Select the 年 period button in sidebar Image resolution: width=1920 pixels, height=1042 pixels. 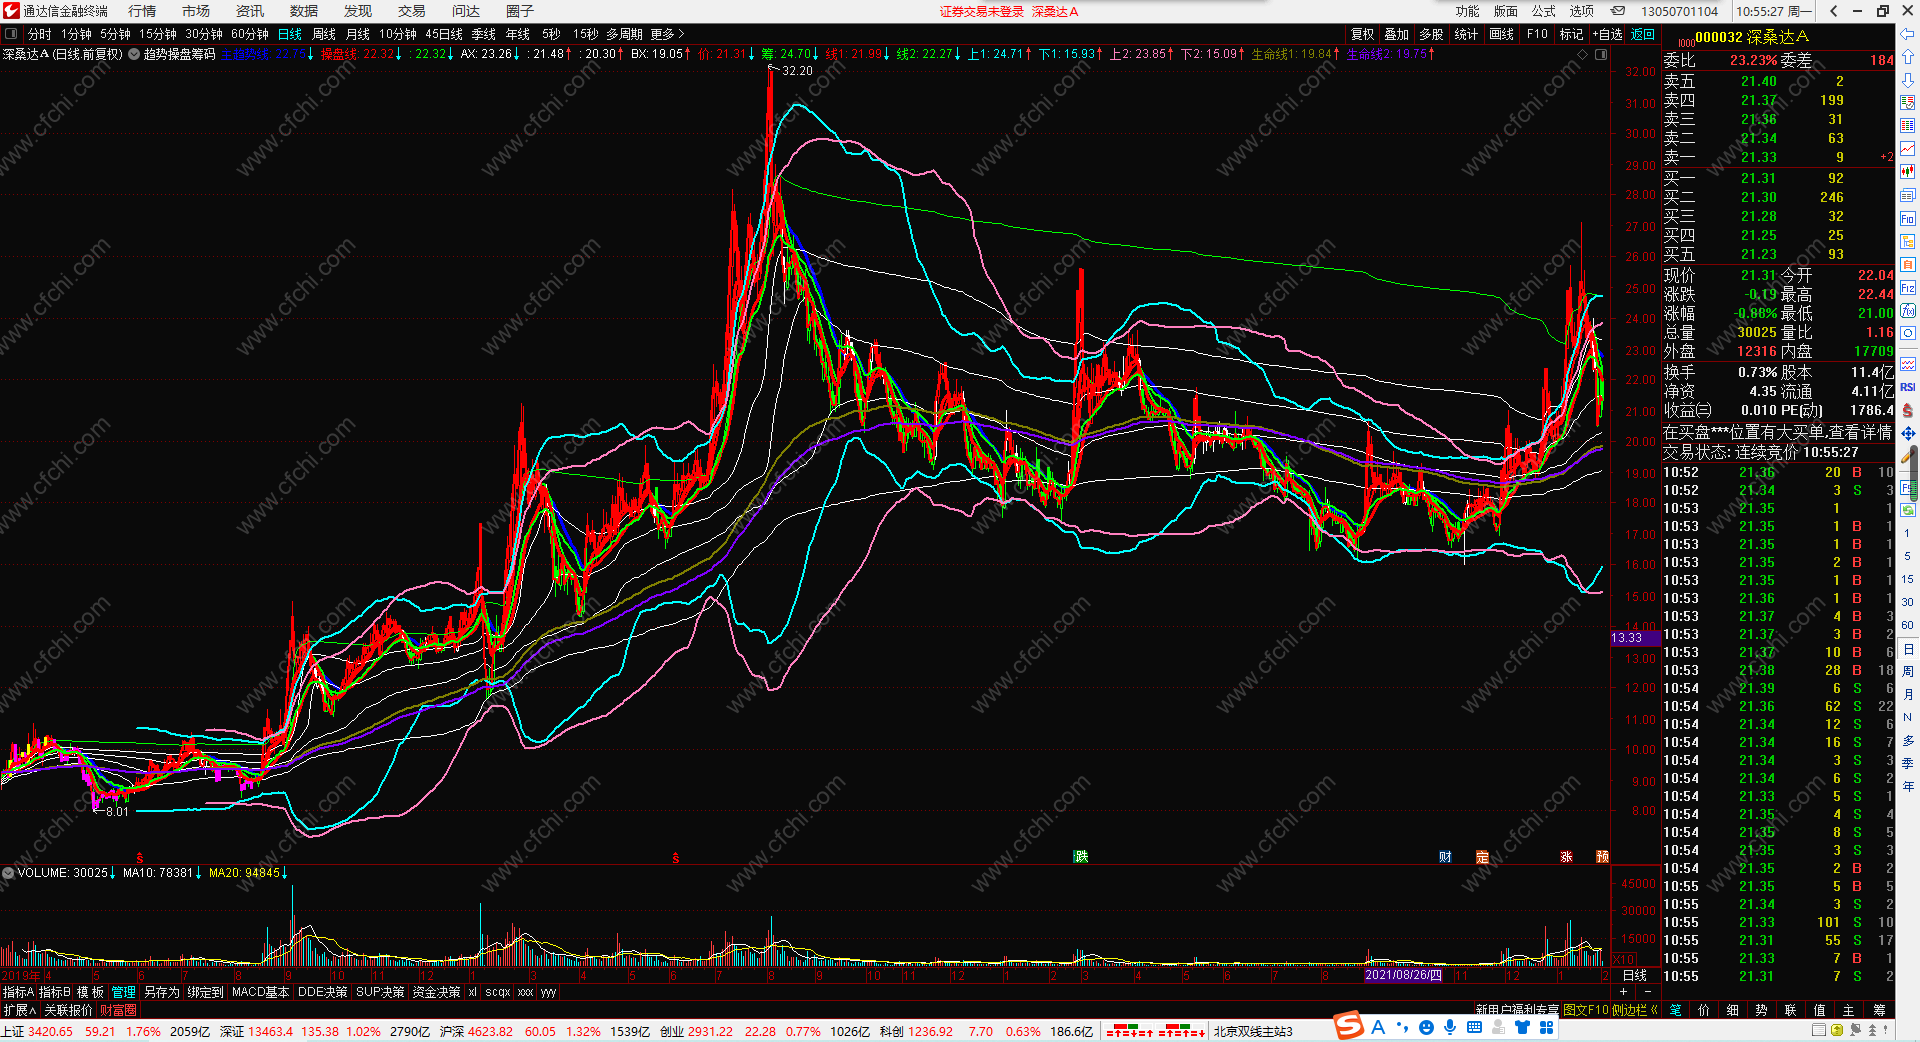1908,786
